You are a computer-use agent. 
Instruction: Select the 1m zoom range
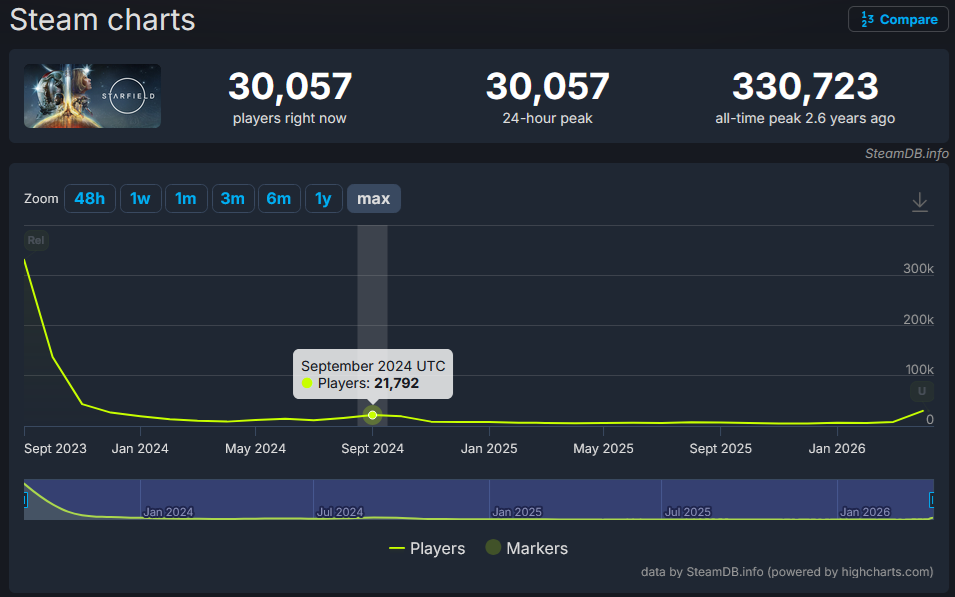click(x=186, y=199)
